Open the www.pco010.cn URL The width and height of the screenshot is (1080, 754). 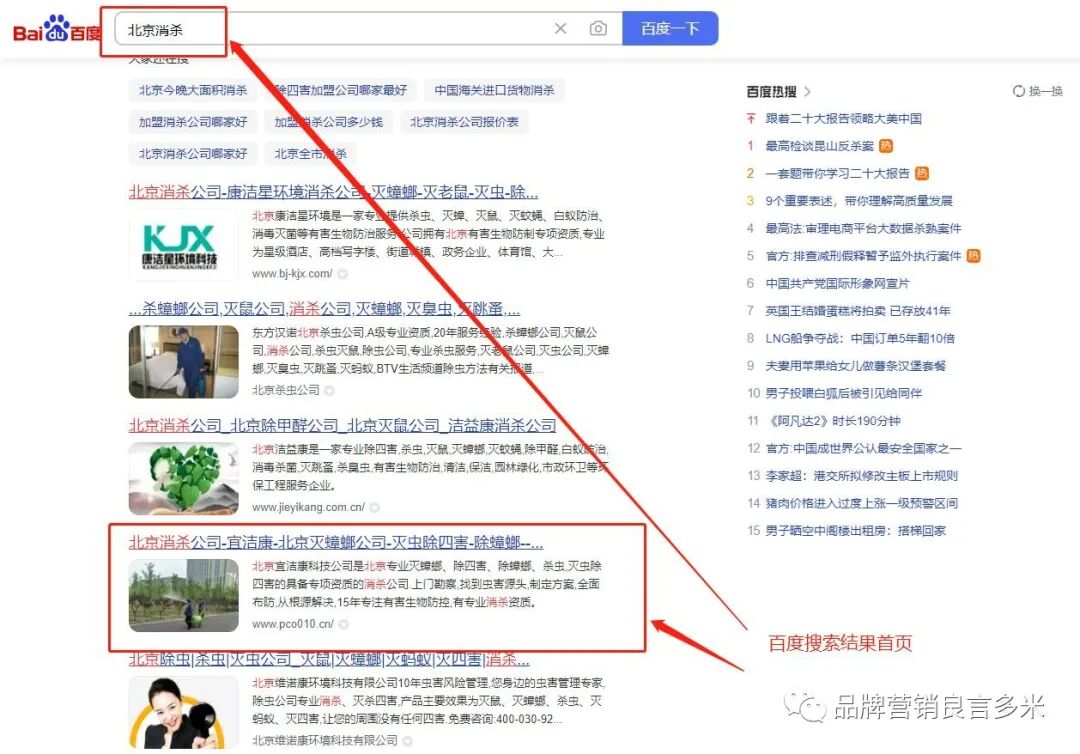293,624
